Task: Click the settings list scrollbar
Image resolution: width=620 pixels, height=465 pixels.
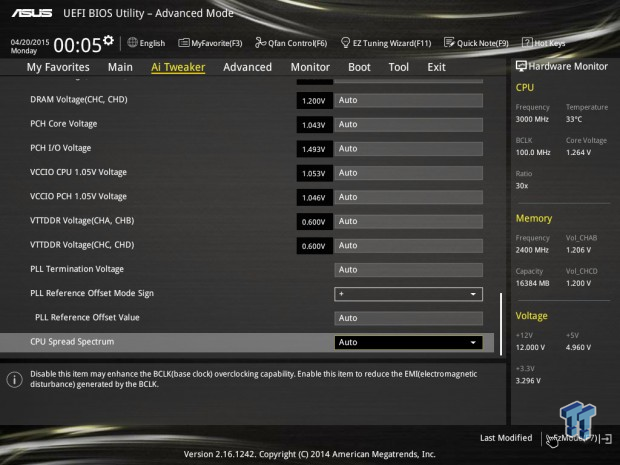Action: click(x=501, y=324)
